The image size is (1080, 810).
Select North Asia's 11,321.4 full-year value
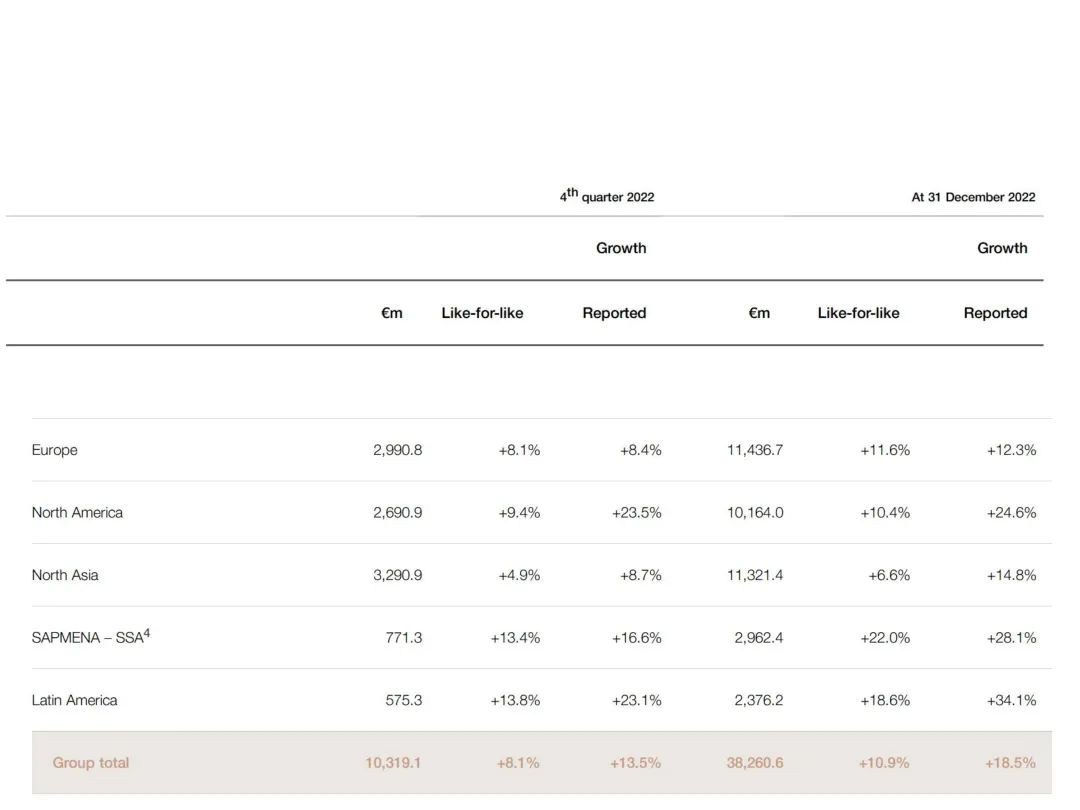tap(755, 575)
